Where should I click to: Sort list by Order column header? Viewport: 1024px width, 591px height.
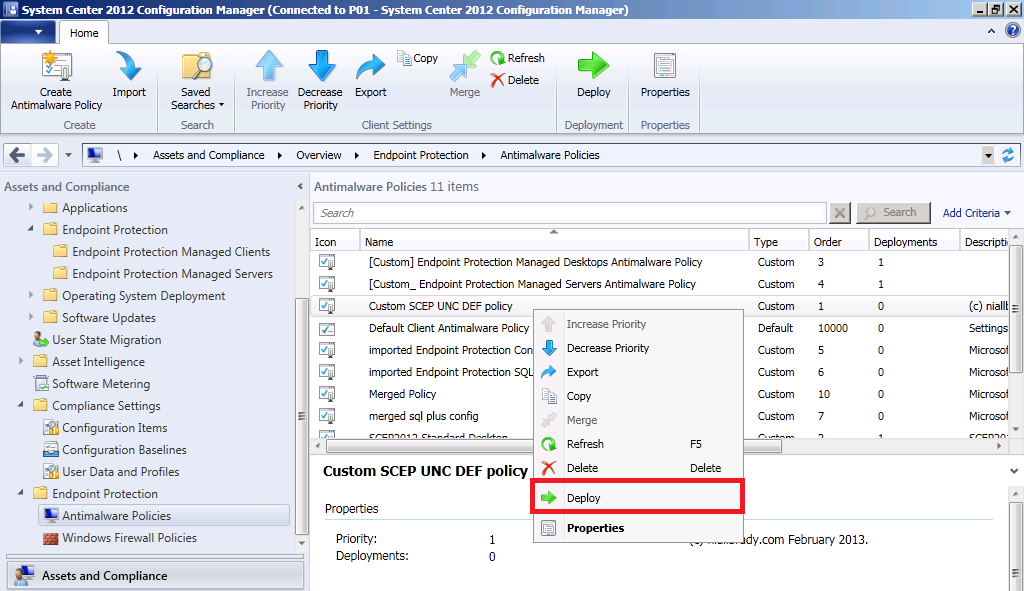point(839,242)
